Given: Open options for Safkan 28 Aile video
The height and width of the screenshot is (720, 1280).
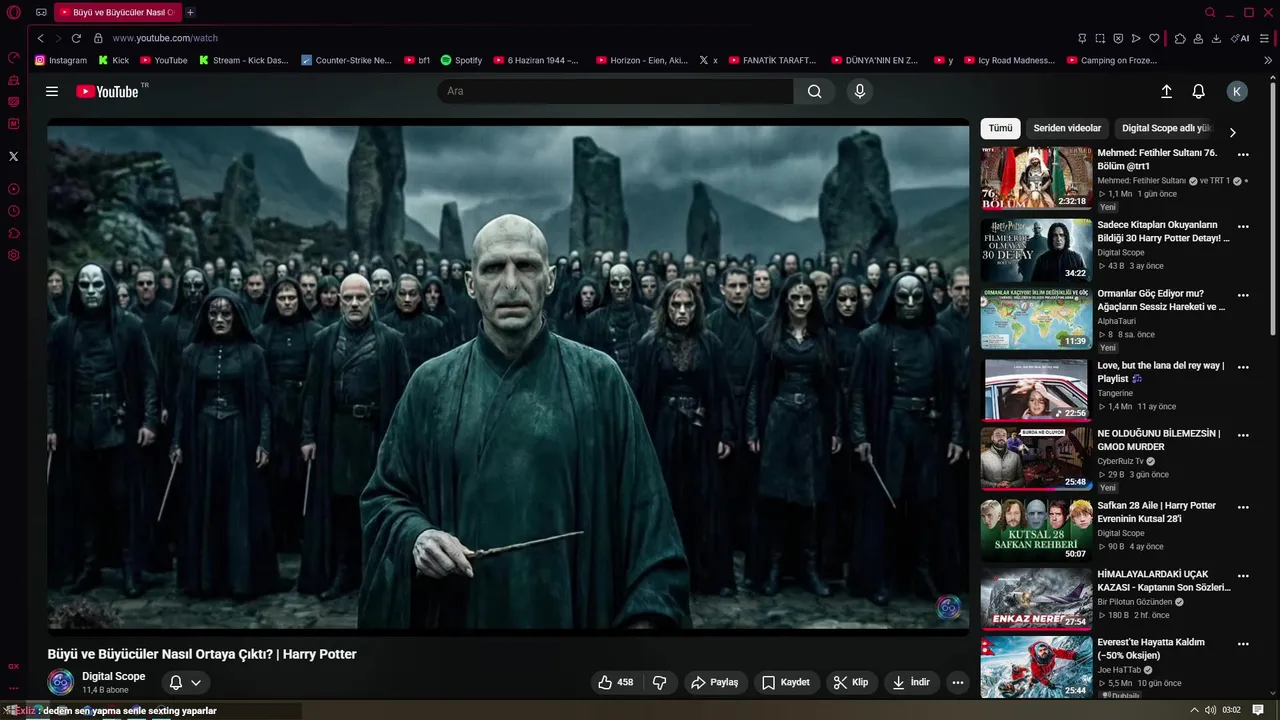Looking at the screenshot, I should (1243, 507).
